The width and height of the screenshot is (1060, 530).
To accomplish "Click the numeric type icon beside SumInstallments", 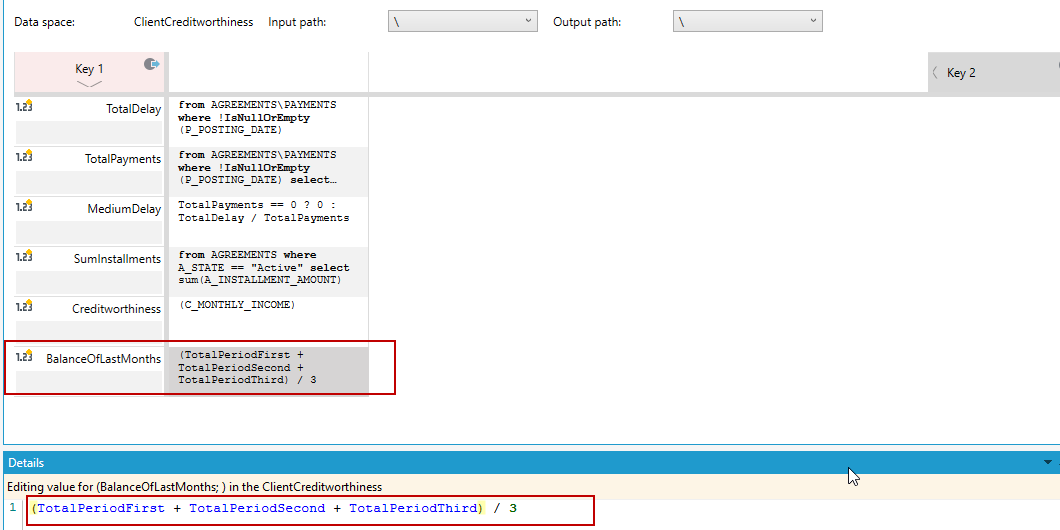I will pos(24,256).
